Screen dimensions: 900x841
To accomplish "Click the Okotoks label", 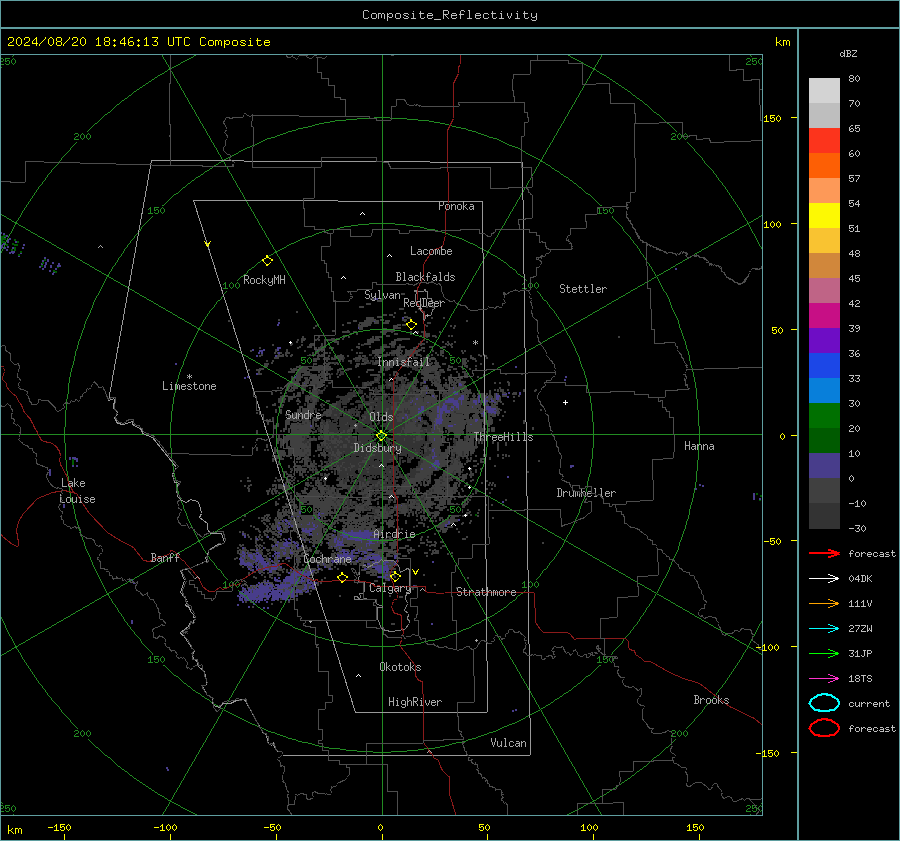I will tap(400, 667).
